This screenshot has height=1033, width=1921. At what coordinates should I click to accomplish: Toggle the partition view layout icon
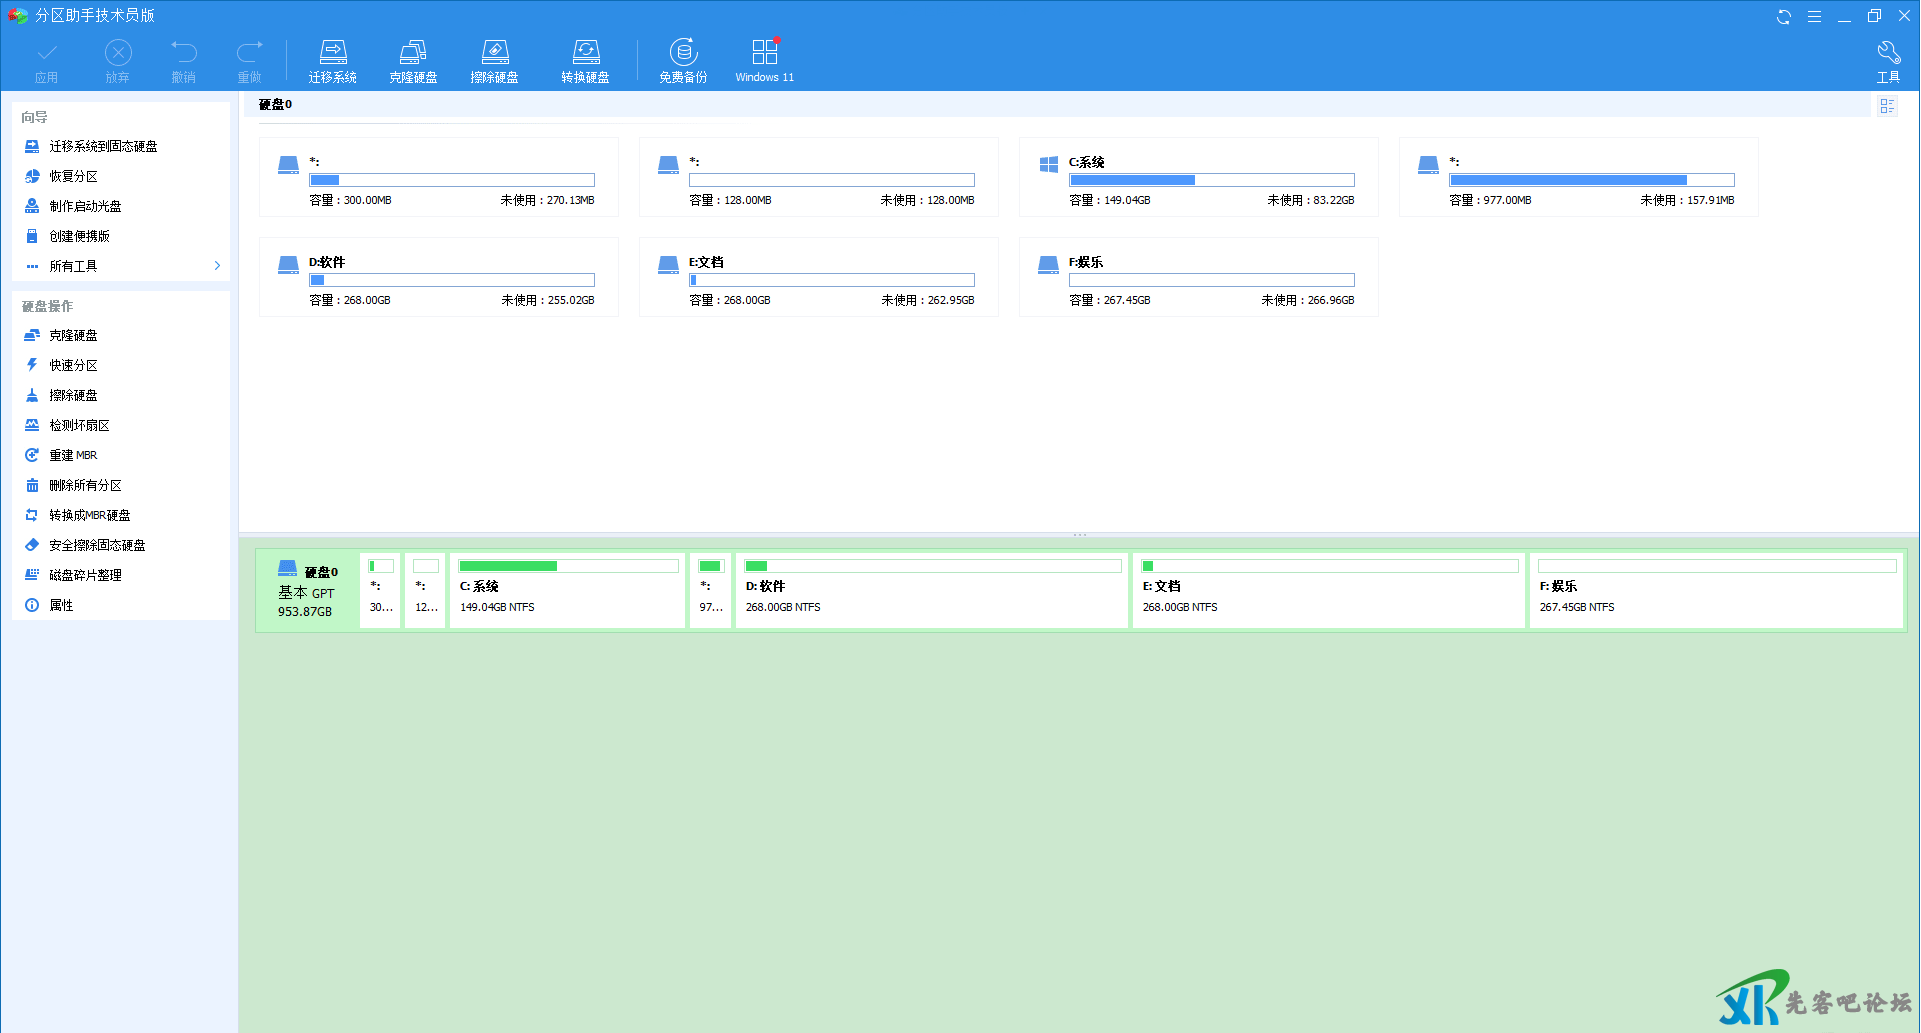(1887, 106)
